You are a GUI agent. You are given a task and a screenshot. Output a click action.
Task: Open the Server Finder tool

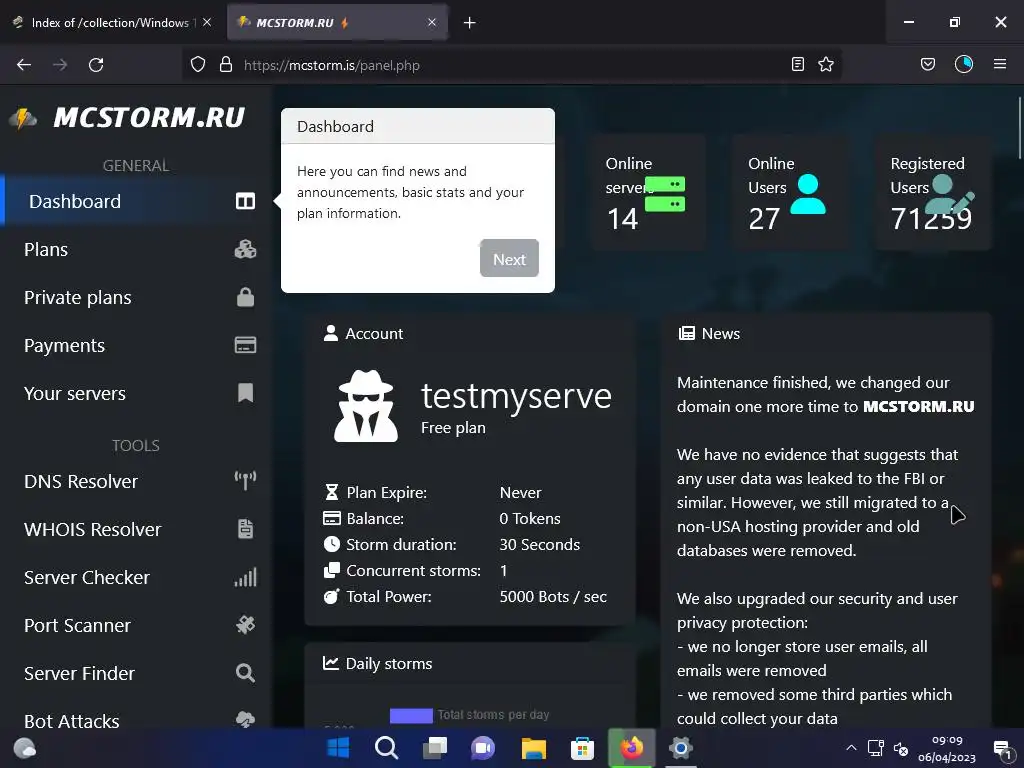tap(135, 673)
